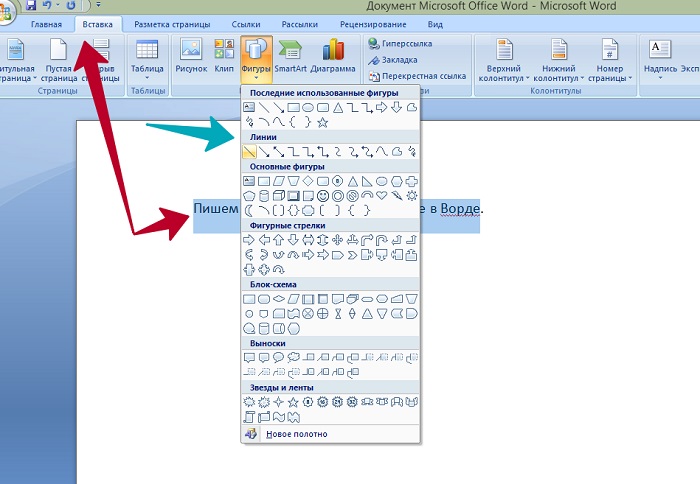Insert a Диаграмма chart
Image resolution: width=700 pixels, height=484 pixels.
pyautogui.click(x=333, y=56)
